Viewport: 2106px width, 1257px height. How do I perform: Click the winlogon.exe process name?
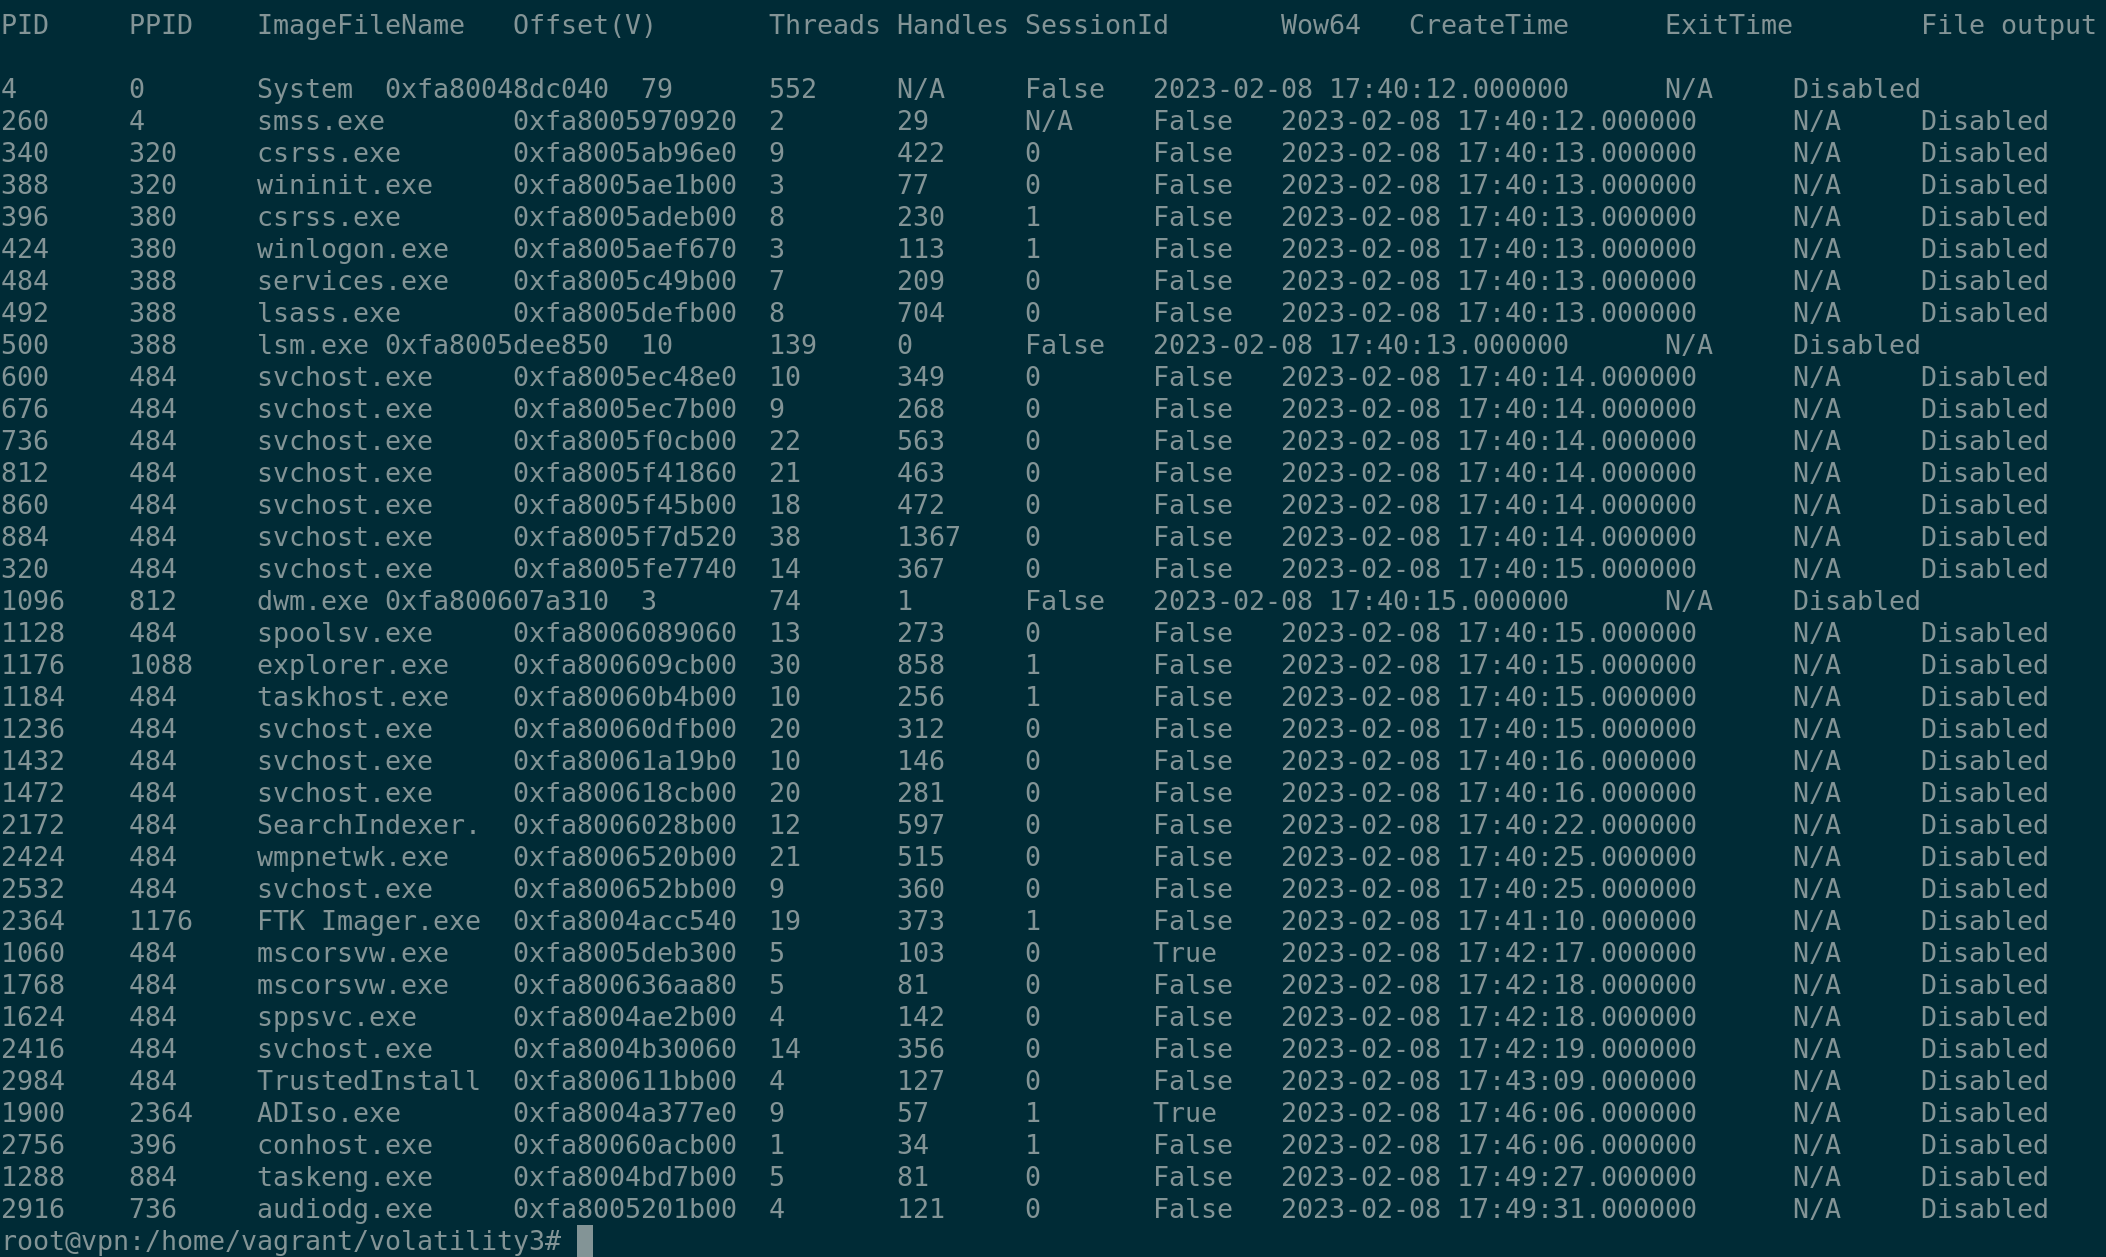[x=352, y=249]
